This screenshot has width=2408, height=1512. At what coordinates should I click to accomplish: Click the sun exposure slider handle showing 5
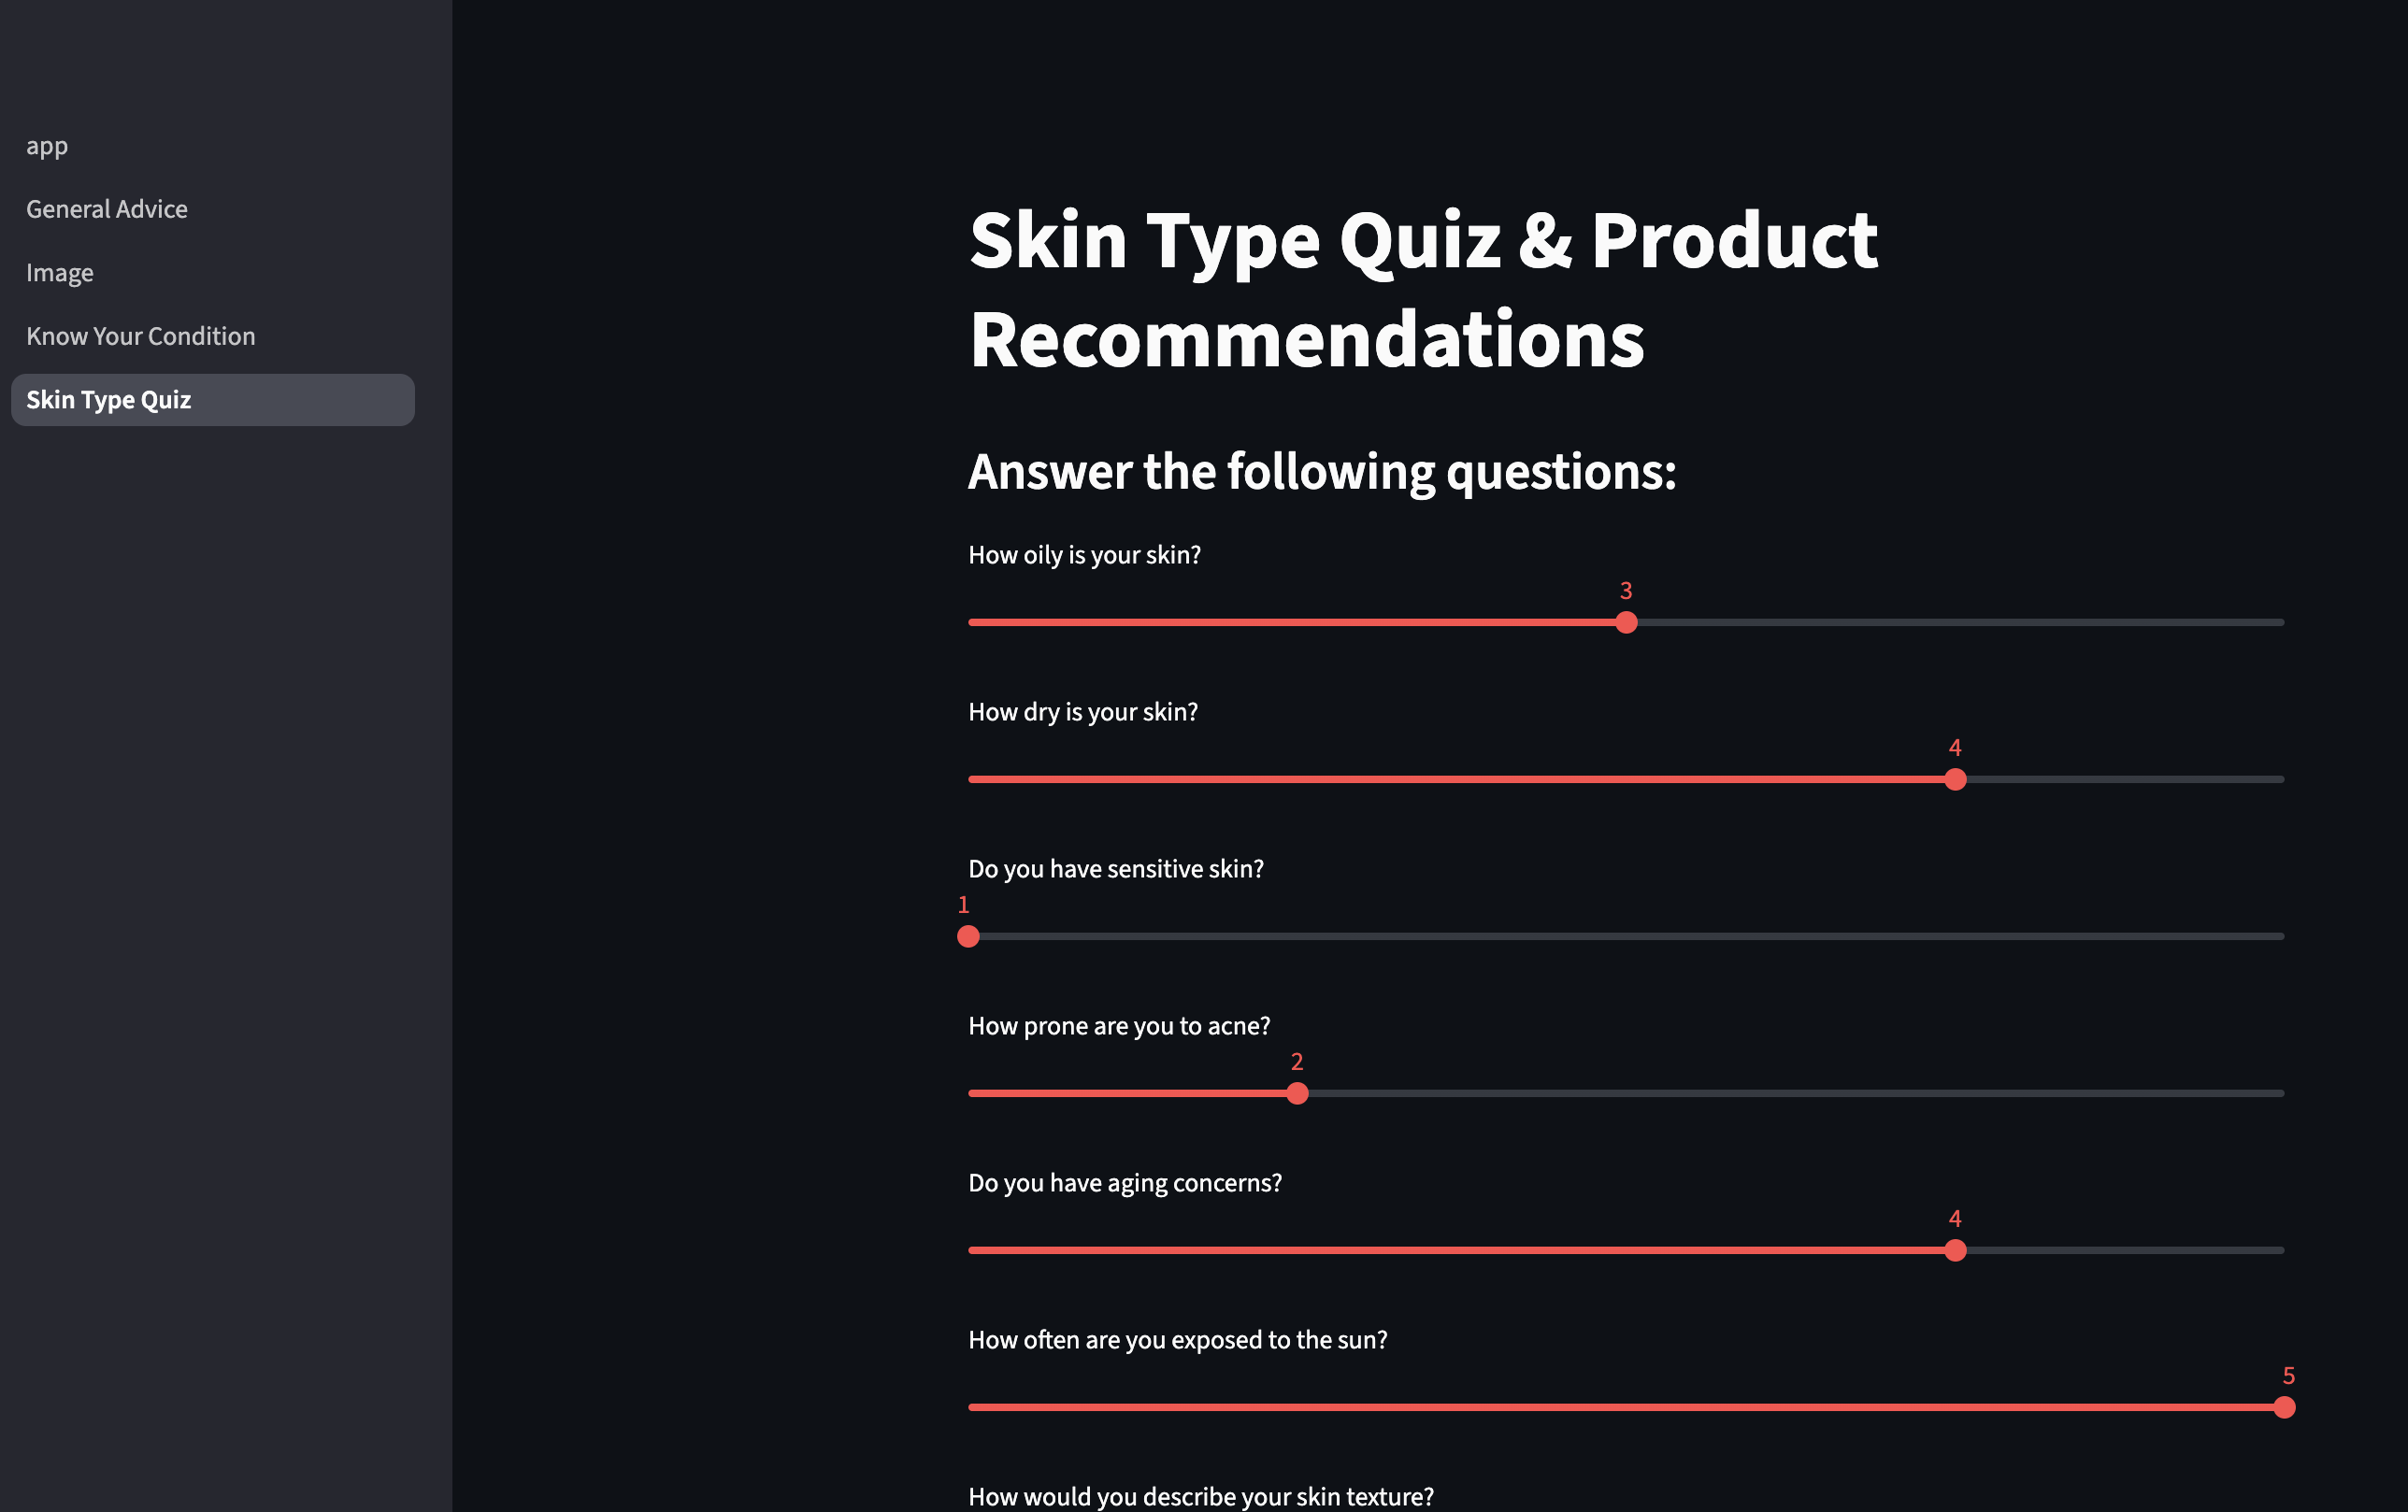coord(2284,1407)
